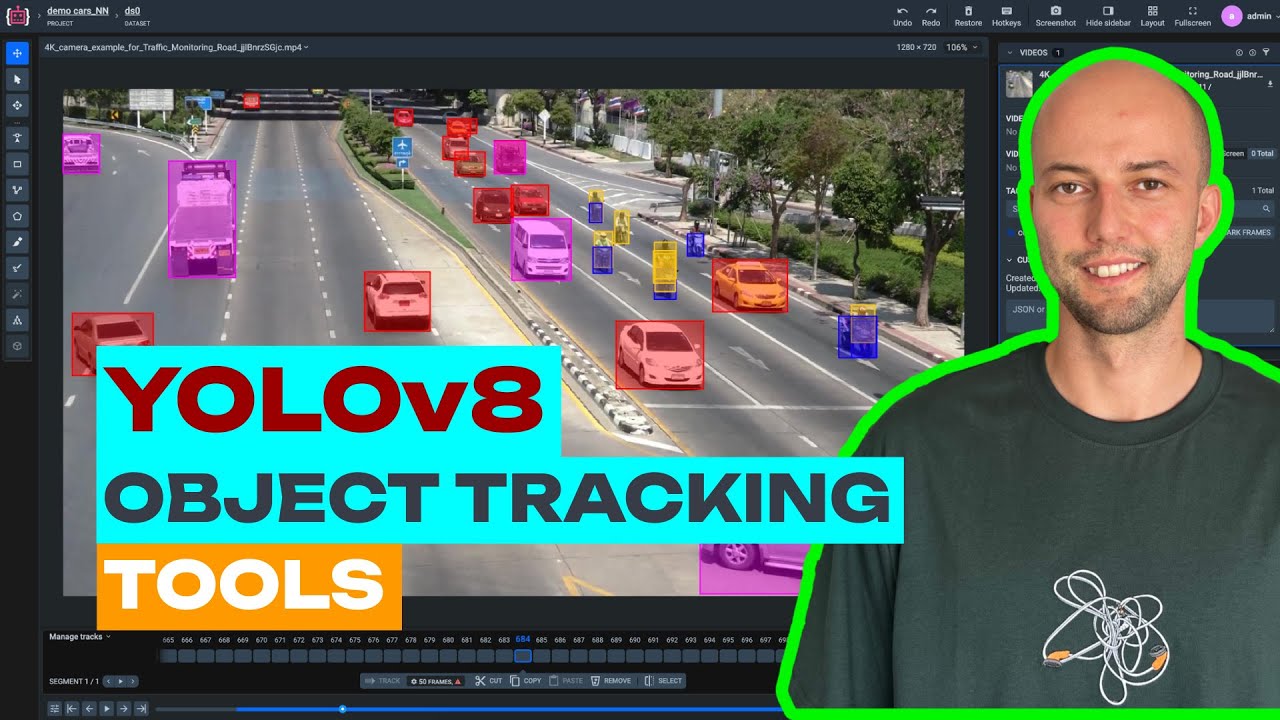The width and height of the screenshot is (1280, 720).
Task: Select the frame 690 cell in timeline
Action: click(635, 656)
